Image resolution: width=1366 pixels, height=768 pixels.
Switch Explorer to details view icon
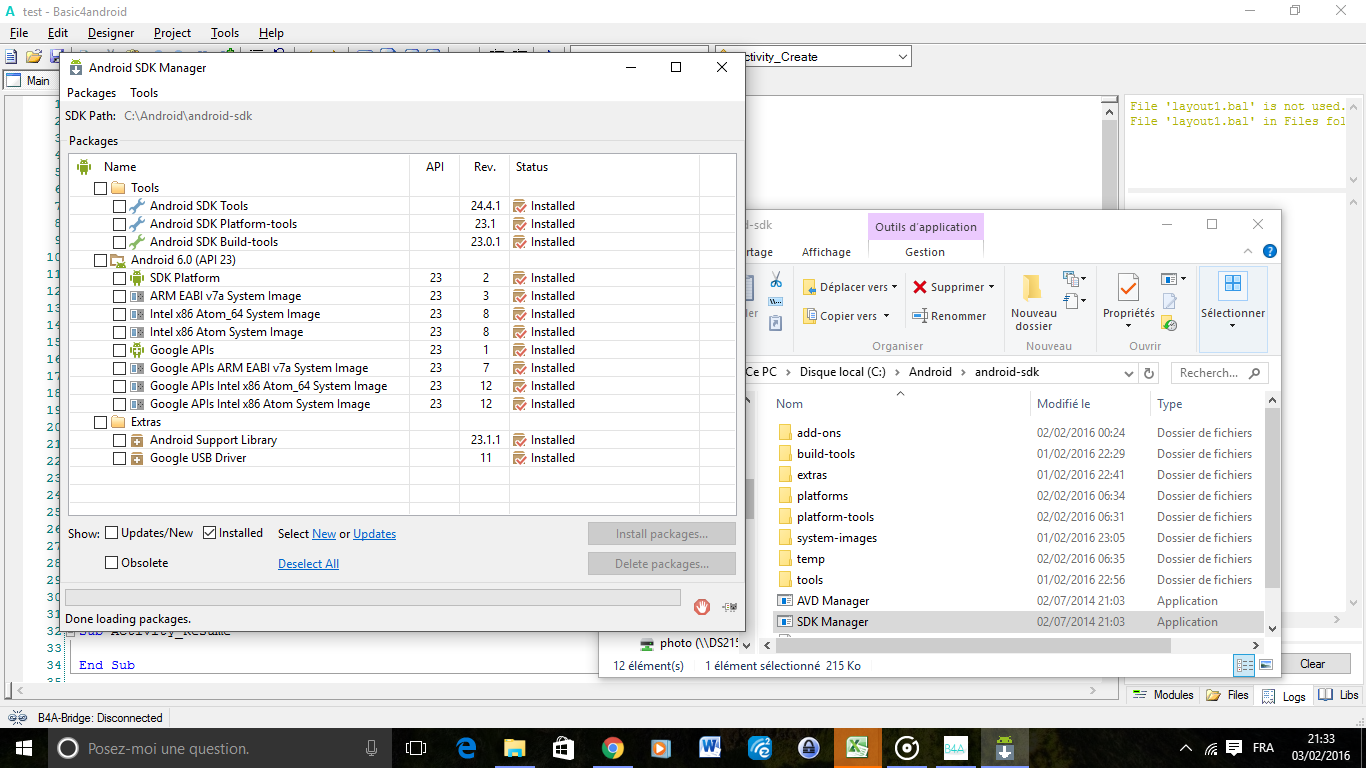[x=1244, y=664]
